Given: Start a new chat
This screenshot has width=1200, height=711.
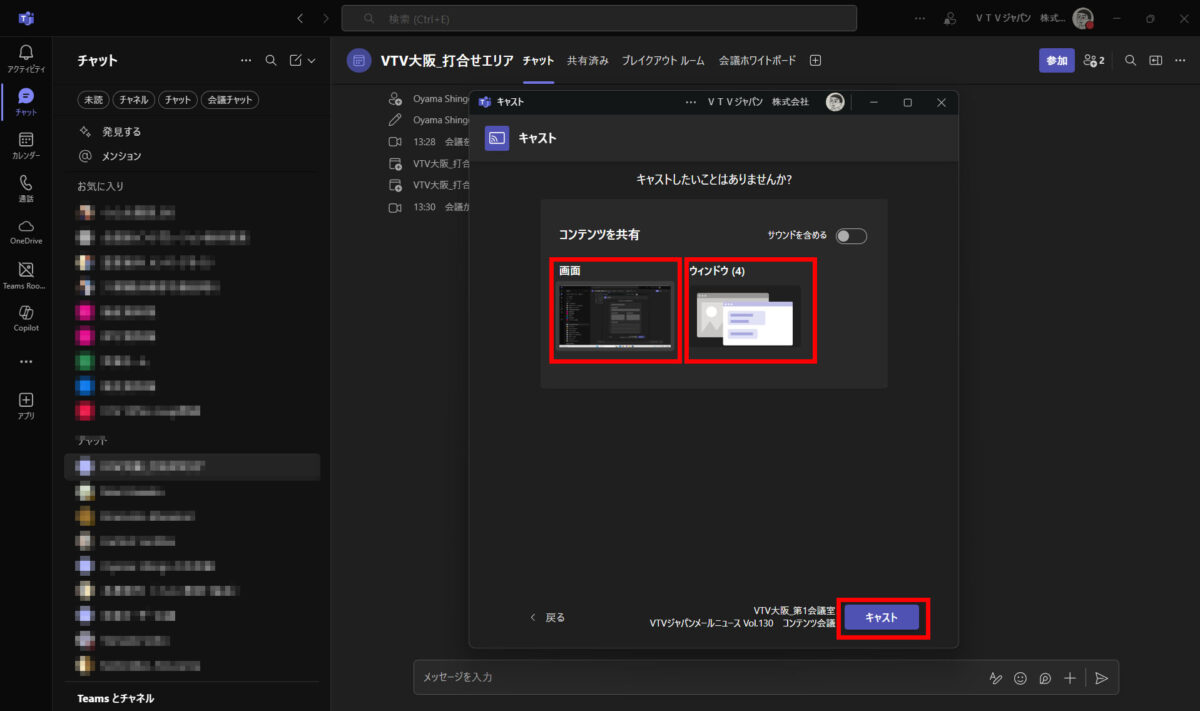Looking at the screenshot, I should click(x=296, y=61).
